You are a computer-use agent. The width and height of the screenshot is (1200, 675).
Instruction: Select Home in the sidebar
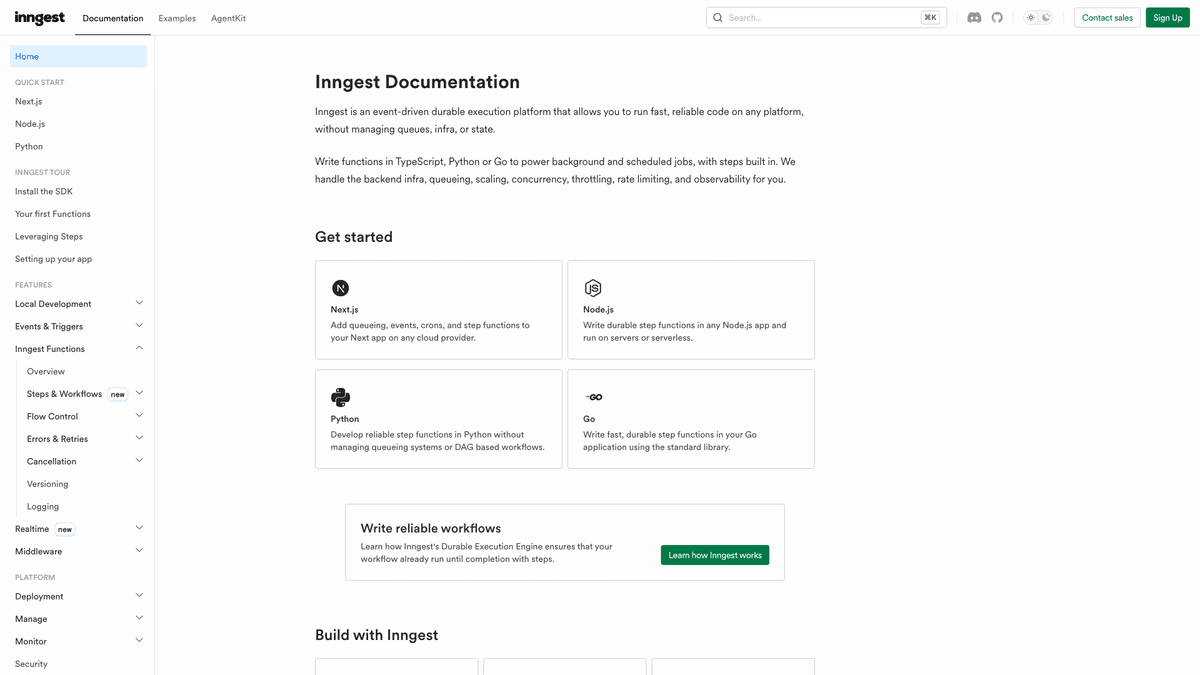tap(78, 56)
